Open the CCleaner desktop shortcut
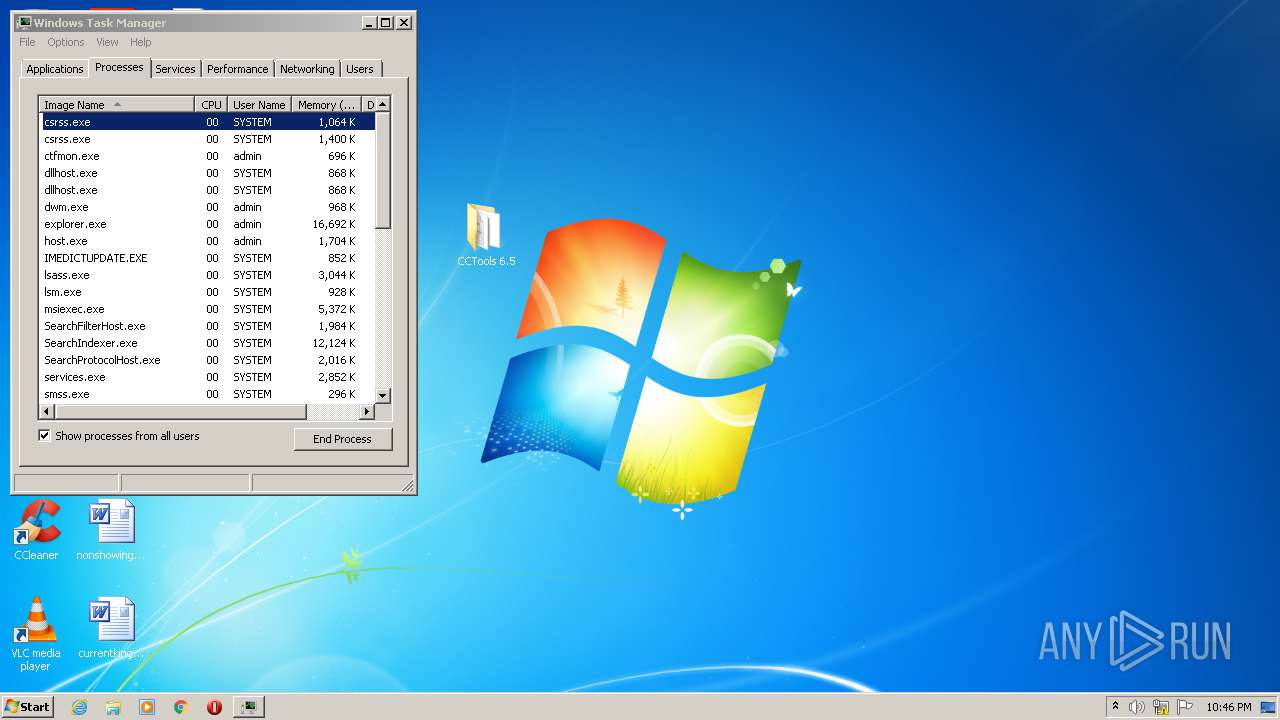Image resolution: width=1280 pixels, height=720 pixels. click(36, 530)
